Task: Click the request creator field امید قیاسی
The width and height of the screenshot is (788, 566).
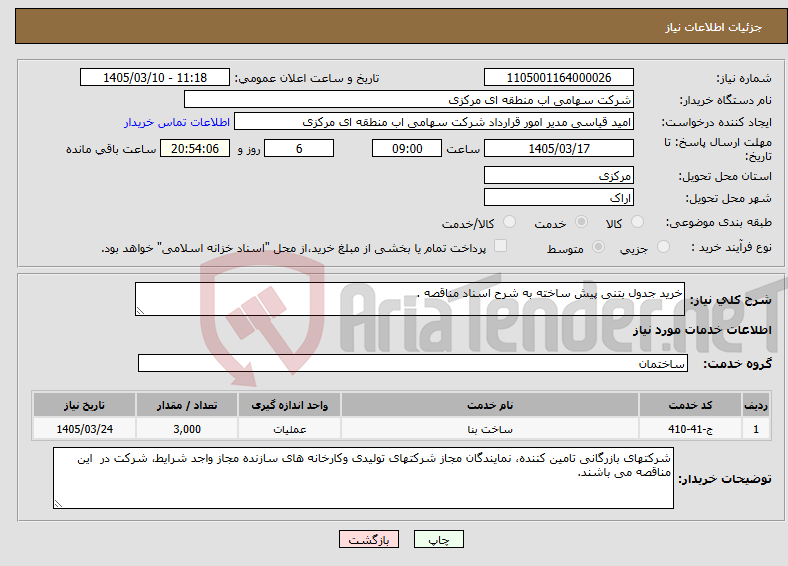Action: [434, 122]
